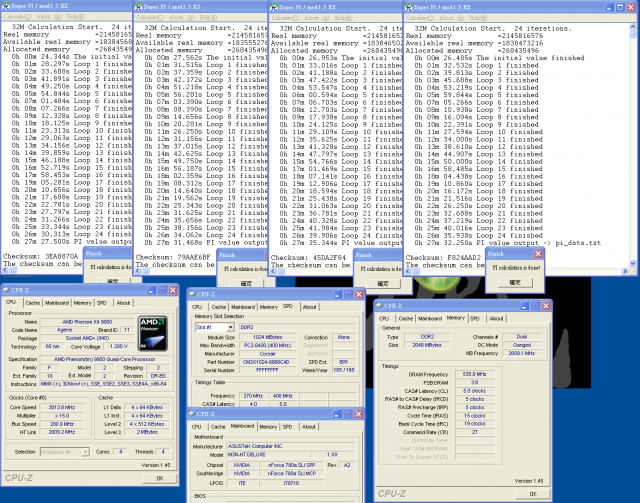Select Cache tab in CPU-Z Mainboard window
This screenshot has height=503, width=640.
coord(218,427)
